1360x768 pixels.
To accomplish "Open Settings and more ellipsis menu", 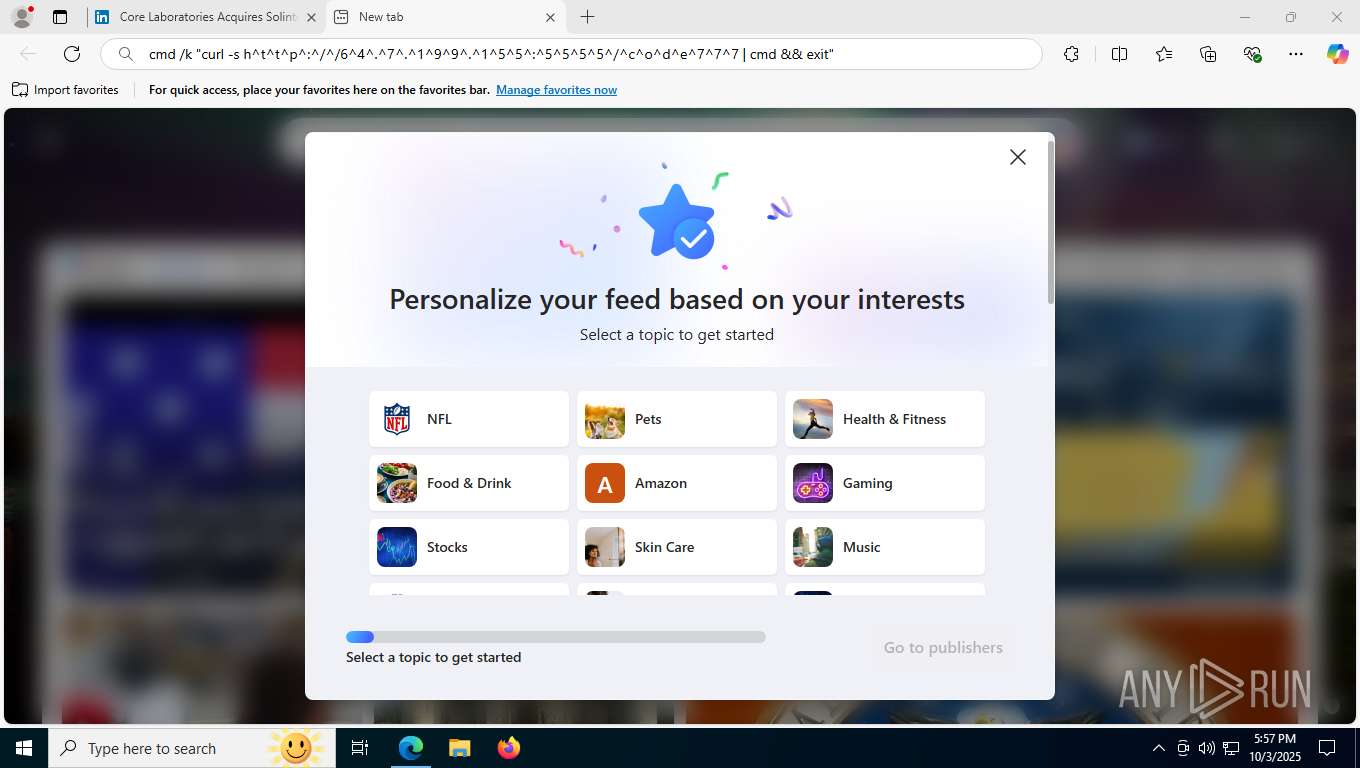I will [1296, 54].
